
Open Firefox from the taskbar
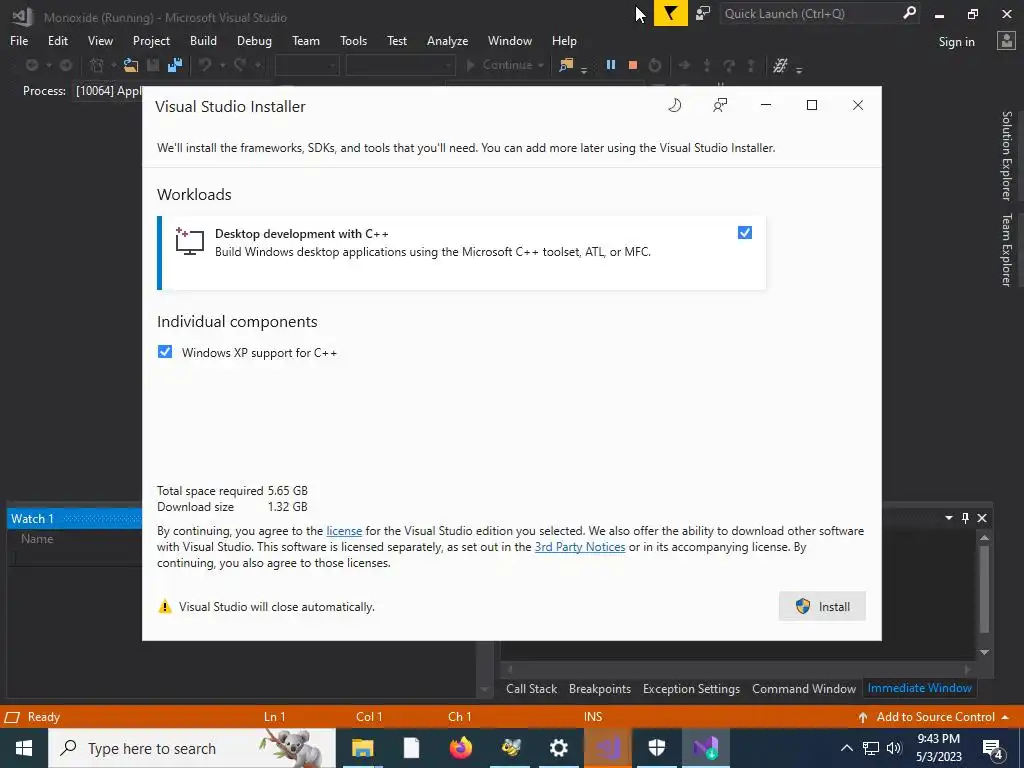[x=460, y=748]
